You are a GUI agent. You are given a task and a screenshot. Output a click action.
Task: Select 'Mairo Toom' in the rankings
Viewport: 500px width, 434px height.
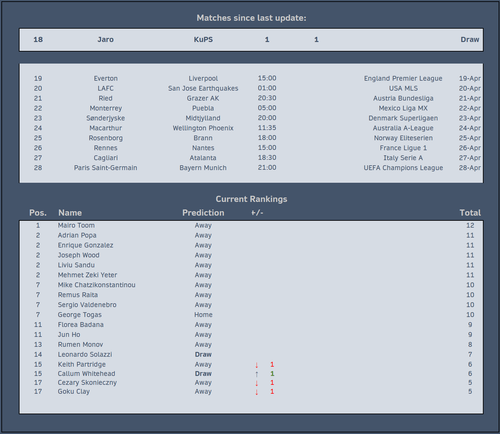point(76,226)
